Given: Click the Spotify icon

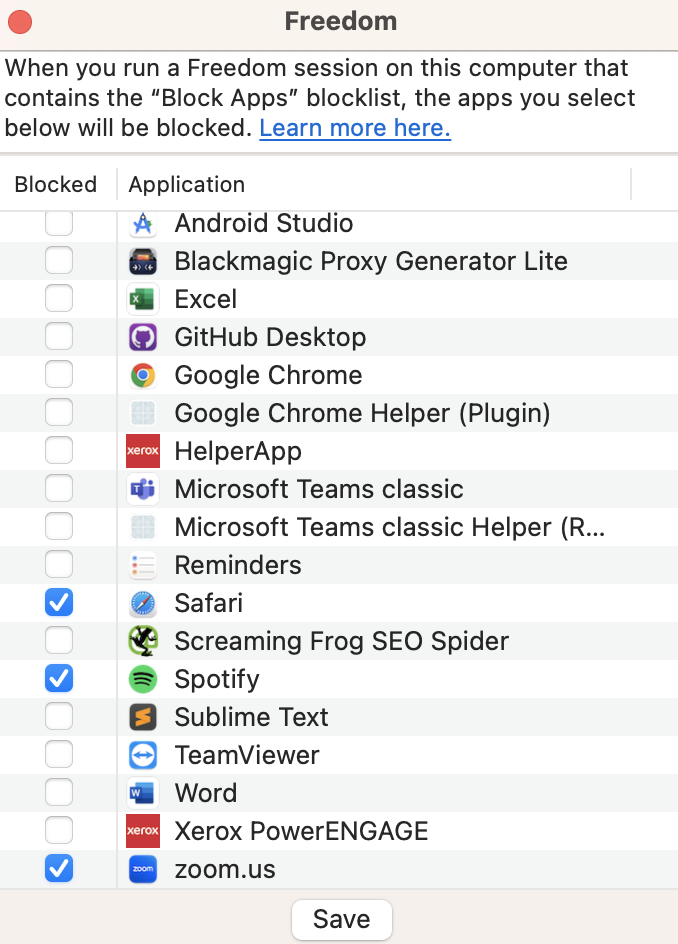Looking at the screenshot, I should [x=143, y=679].
